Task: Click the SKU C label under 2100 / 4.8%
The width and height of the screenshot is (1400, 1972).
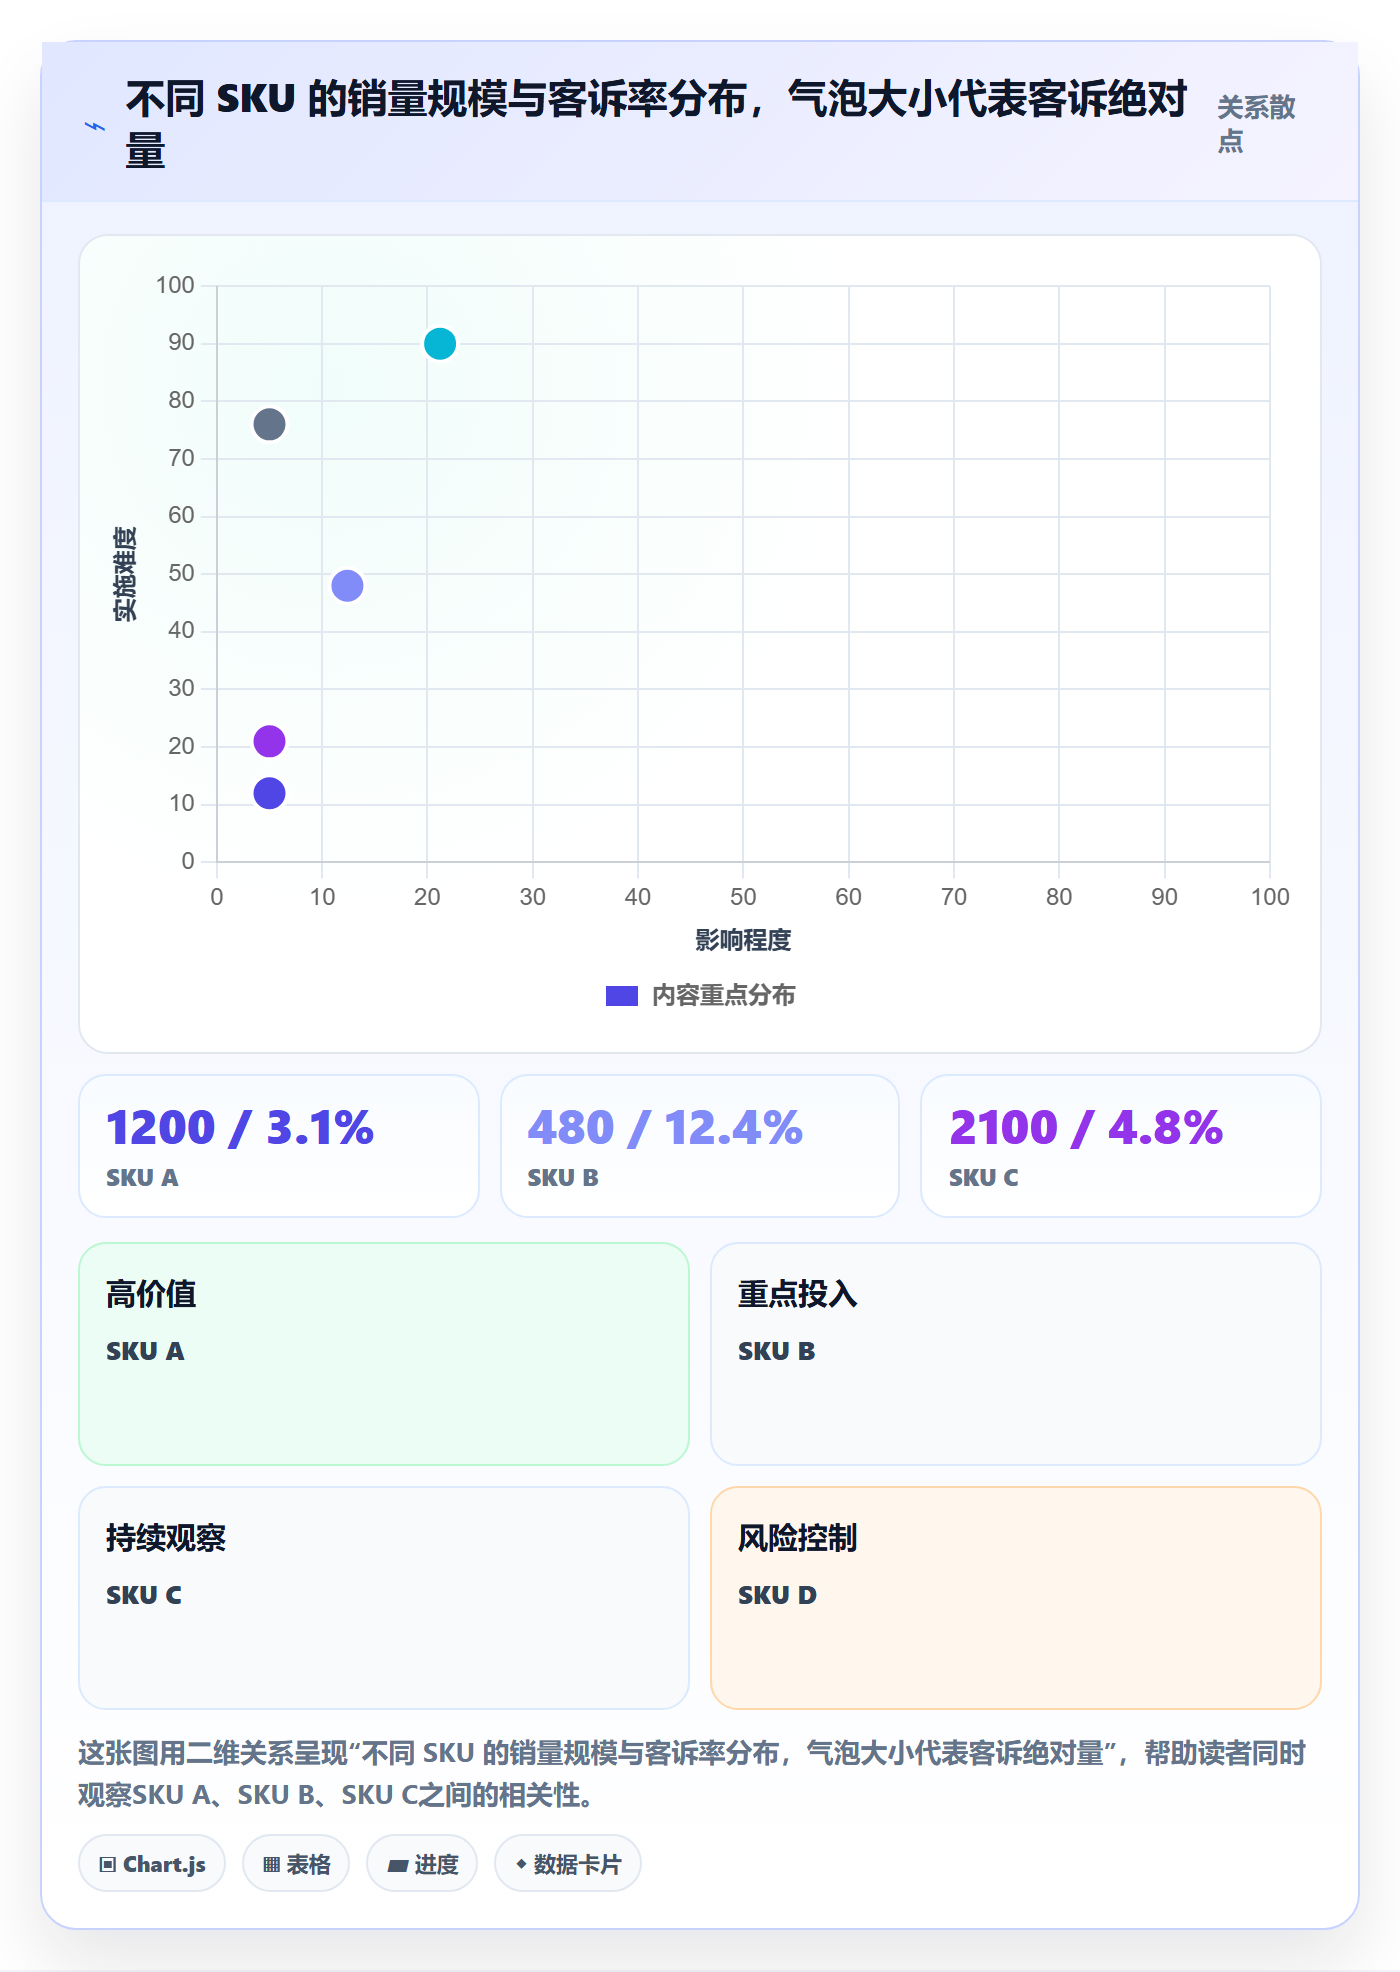Action: coord(984,1178)
